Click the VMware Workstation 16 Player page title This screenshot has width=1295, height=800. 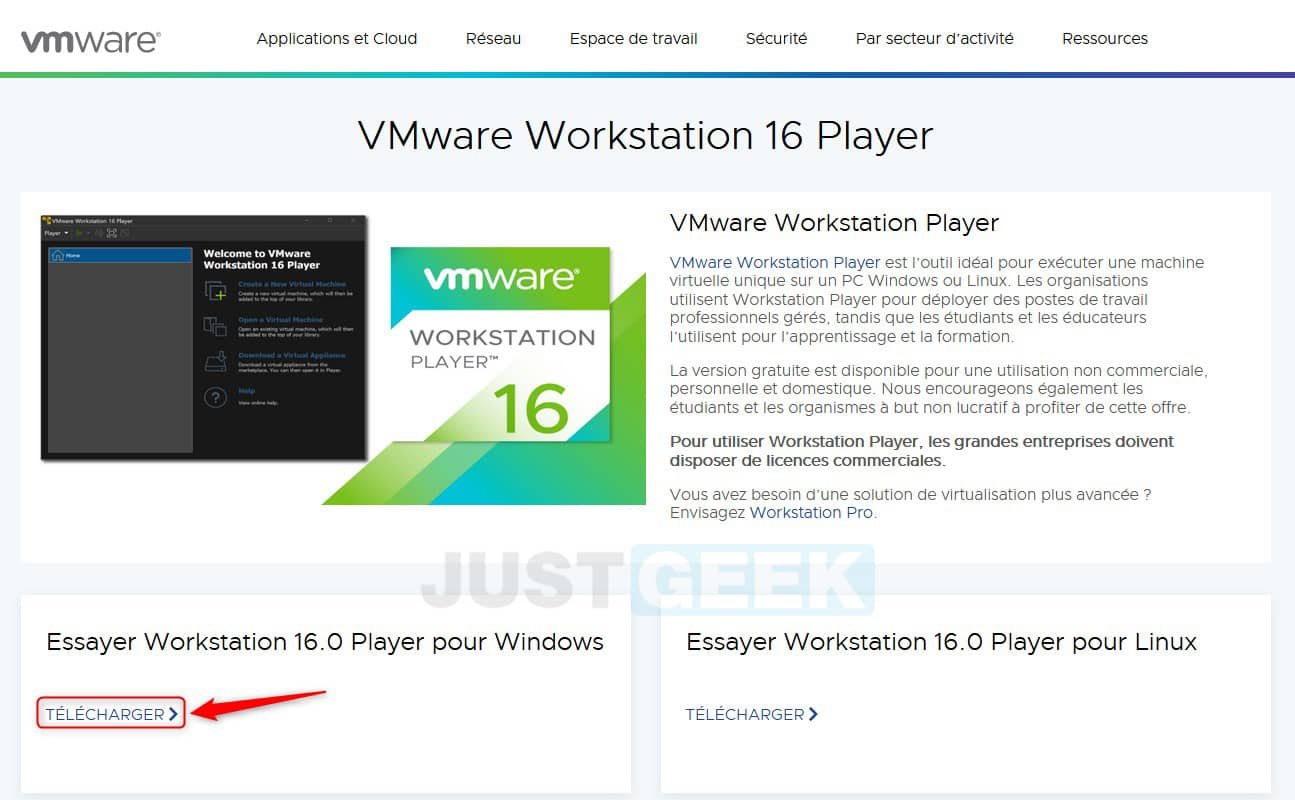pos(646,135)
